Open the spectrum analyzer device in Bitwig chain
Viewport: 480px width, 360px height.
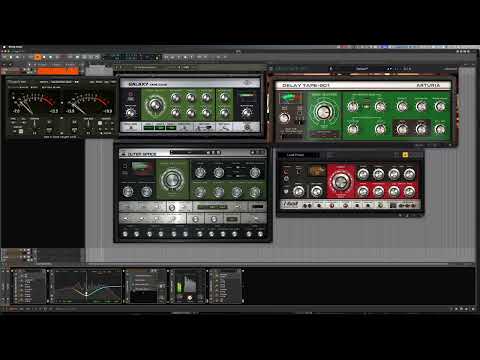coord(188,286)
